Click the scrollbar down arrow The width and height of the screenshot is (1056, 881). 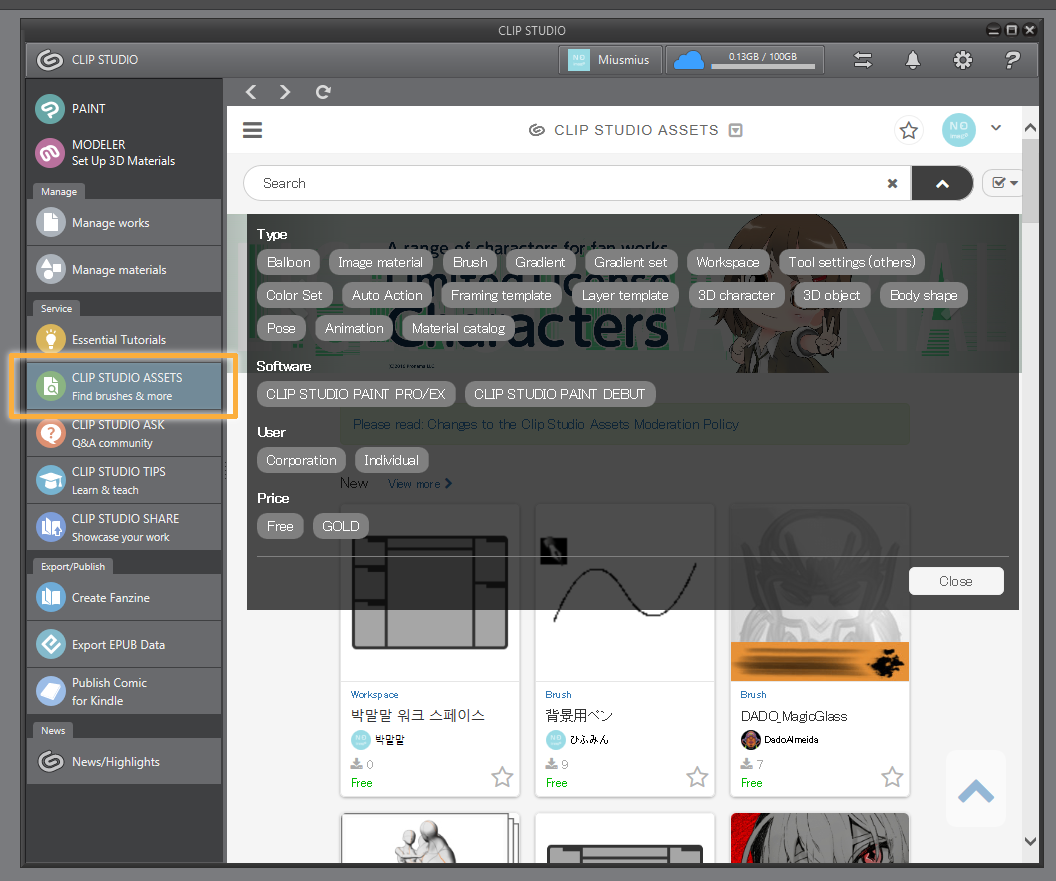(x=1030, y=841)
